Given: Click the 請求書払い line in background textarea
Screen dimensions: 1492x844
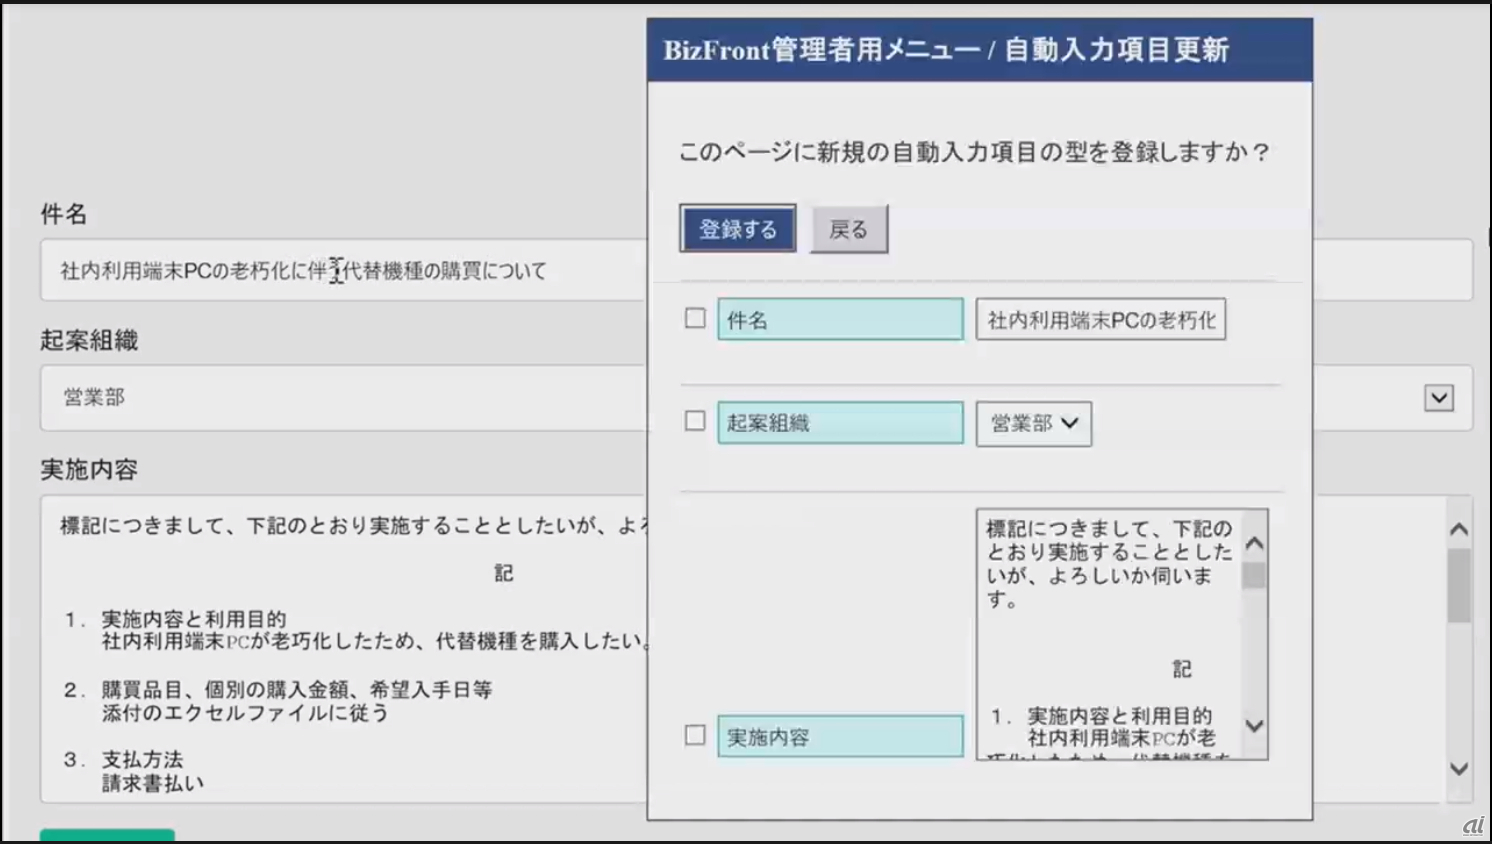Looking at the screenshot, I should click(153, 783).
